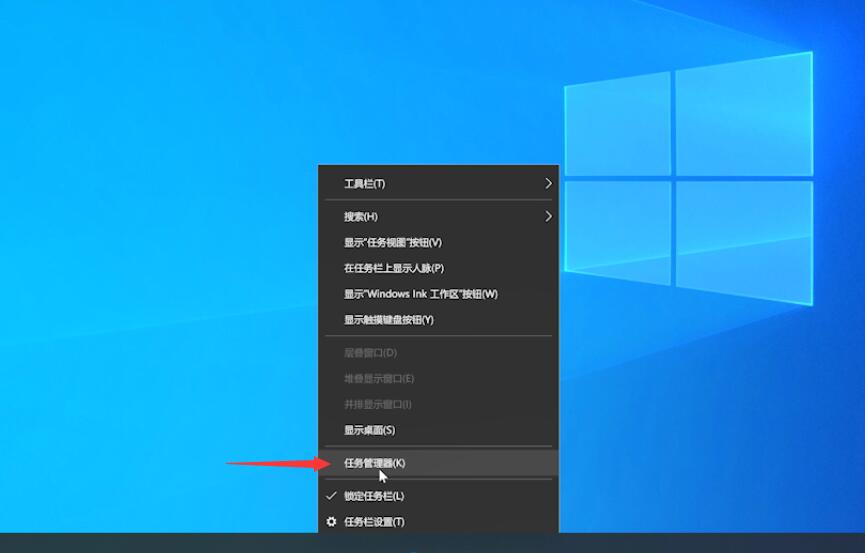Open 任务管理器(K) from the menu
The height and width of the screenshot is (553, 865).
(x=438, y=463)
